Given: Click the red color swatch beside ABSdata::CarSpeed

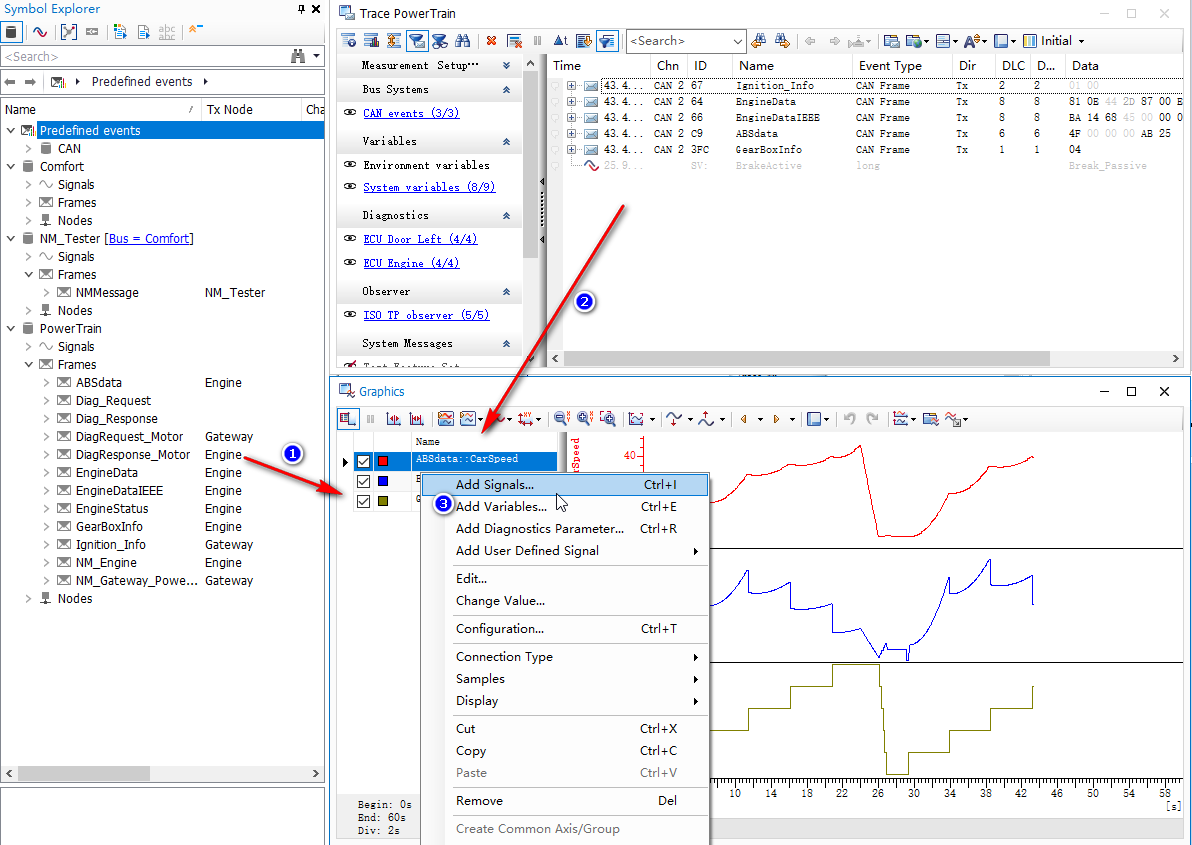Looking at the screenshot, I should tap(382, 461).
